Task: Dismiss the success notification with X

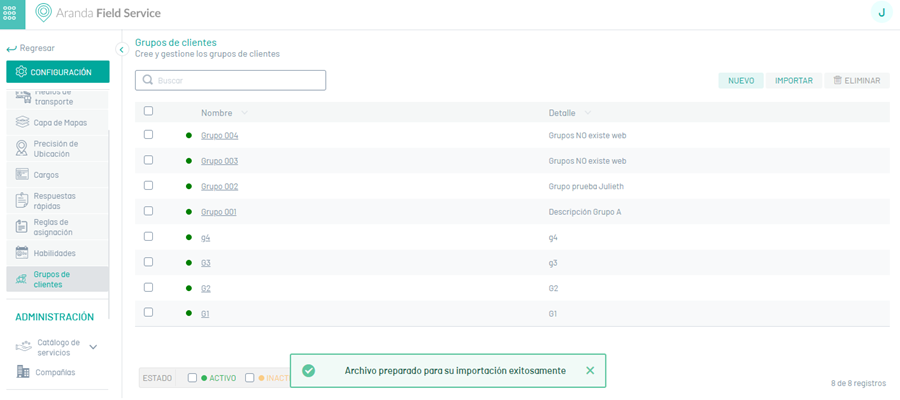Action: tap(590, 370)
